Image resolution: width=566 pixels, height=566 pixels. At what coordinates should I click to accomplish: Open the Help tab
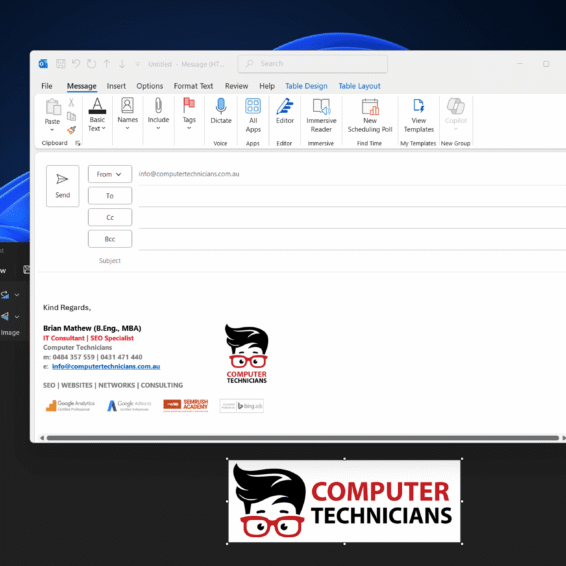[267, 86]
